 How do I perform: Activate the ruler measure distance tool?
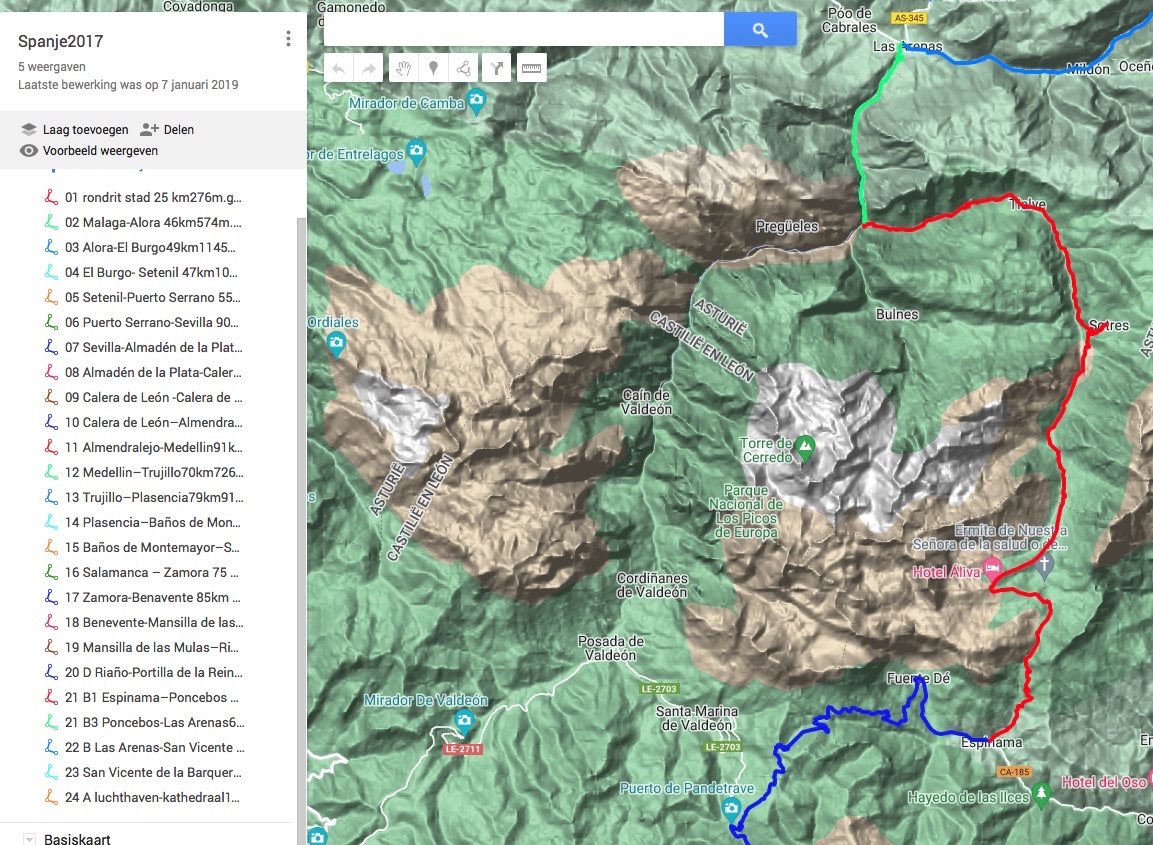530,68
